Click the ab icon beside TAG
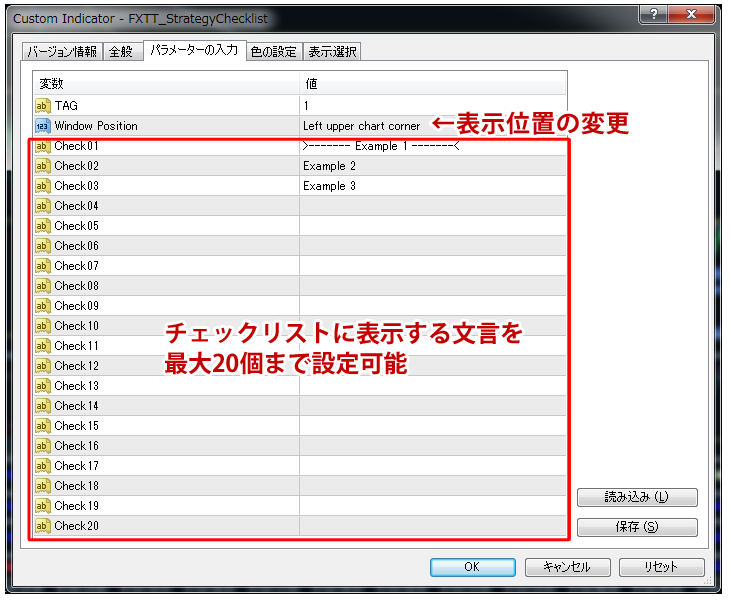Image resolution: width=731 pixels, height=600 pixels. click(43, 106)
